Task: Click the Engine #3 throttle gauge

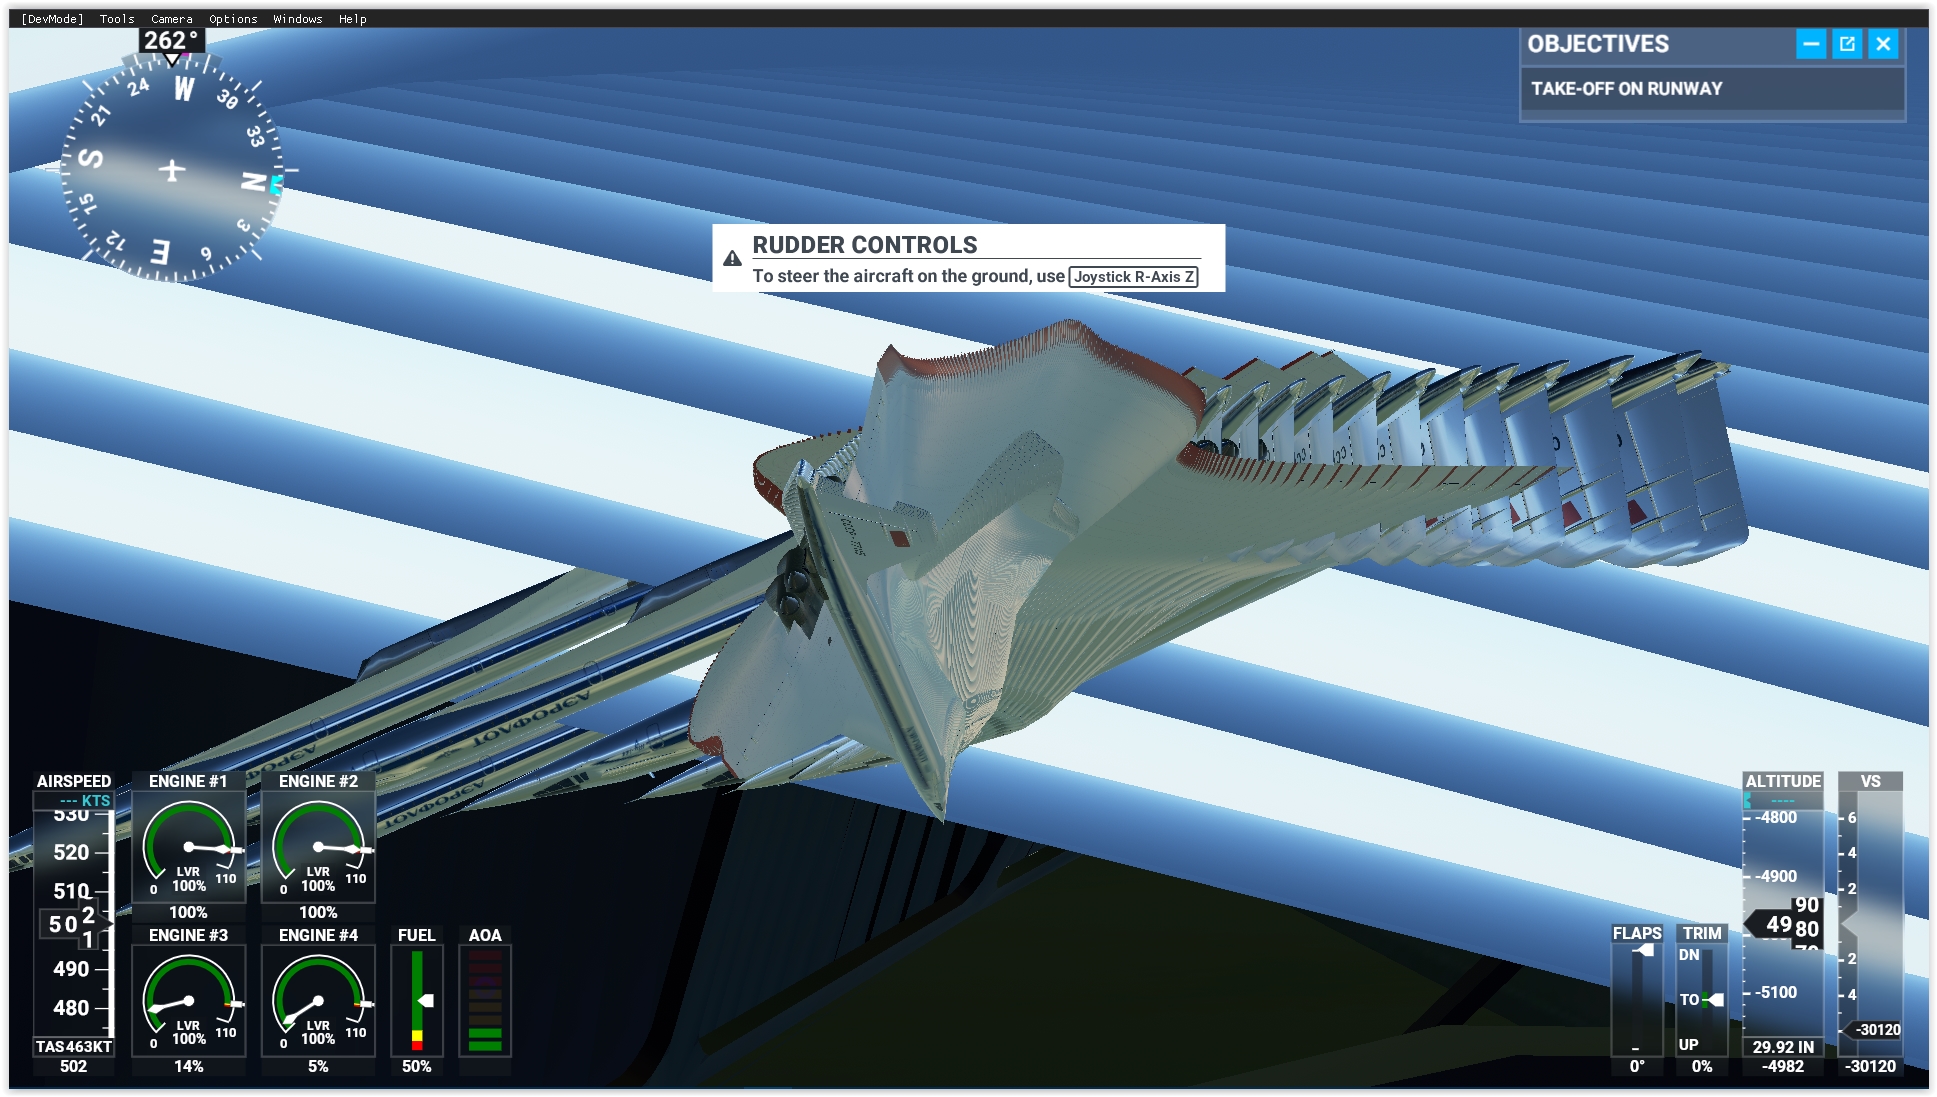Action: coord(189,1002)
